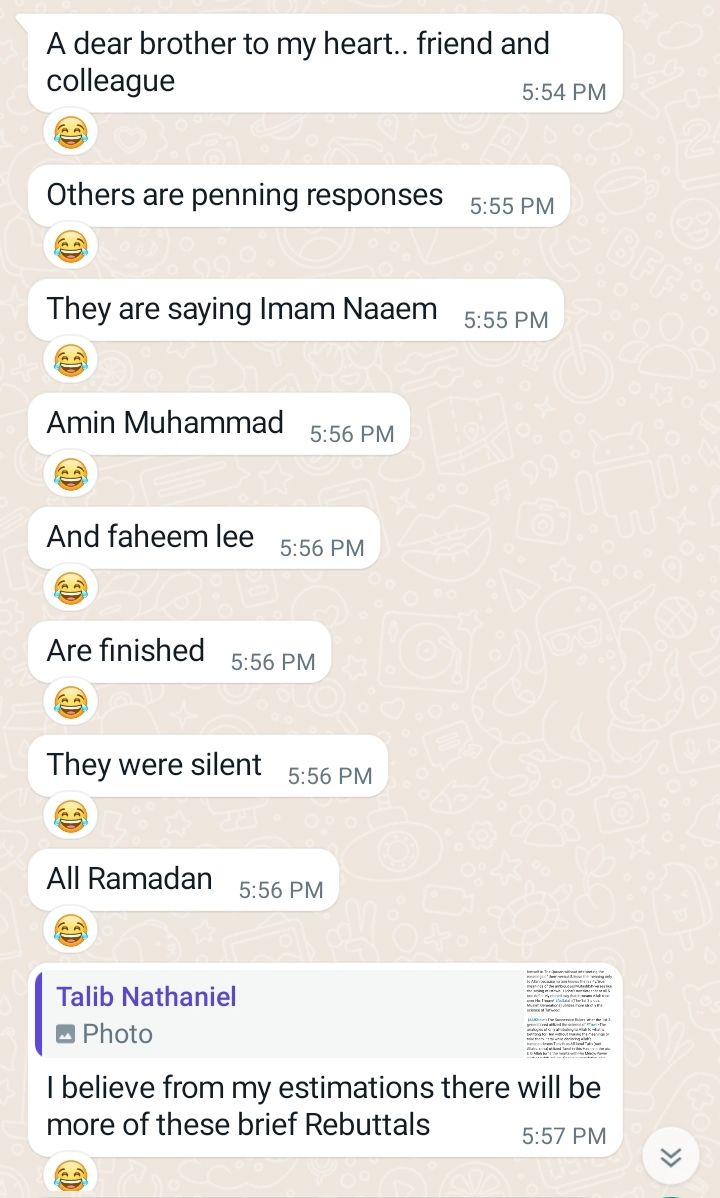Tap the laughing reaction under "A dear brother" message
720x1198 pixels.
[70, 132]
